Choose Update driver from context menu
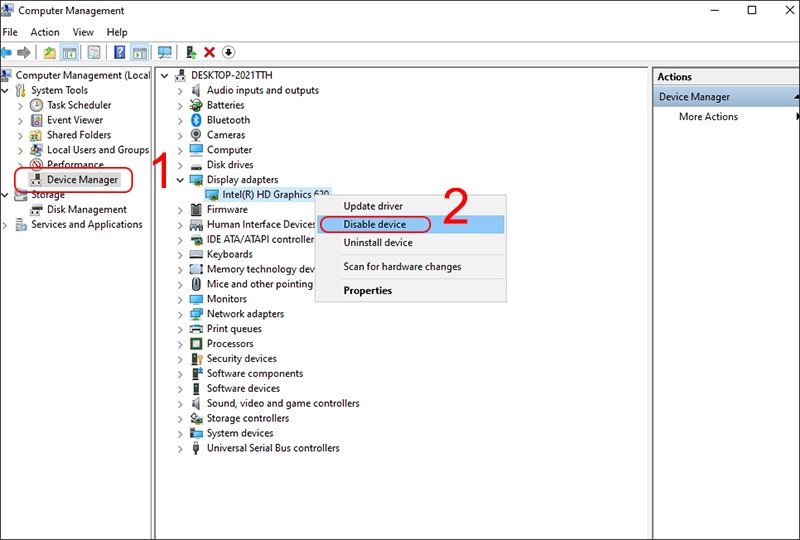The image size is (800, 540). 411,206
